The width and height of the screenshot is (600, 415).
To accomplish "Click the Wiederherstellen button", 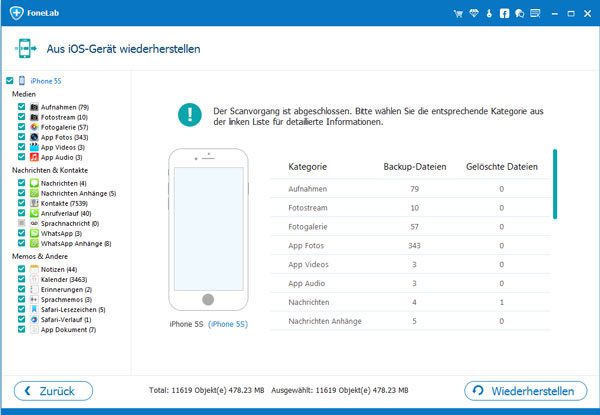I will 525,390.
